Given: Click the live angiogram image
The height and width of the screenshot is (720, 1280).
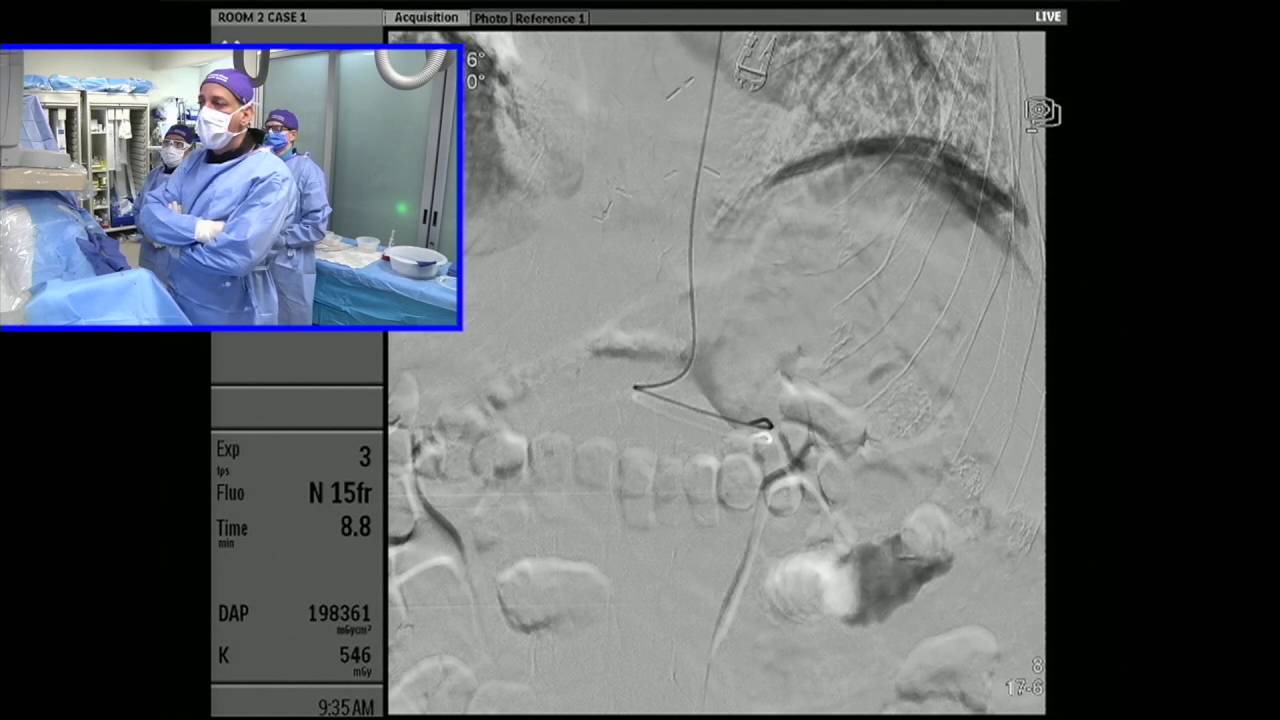Looking at the screenshot, I should coord(716,372).
